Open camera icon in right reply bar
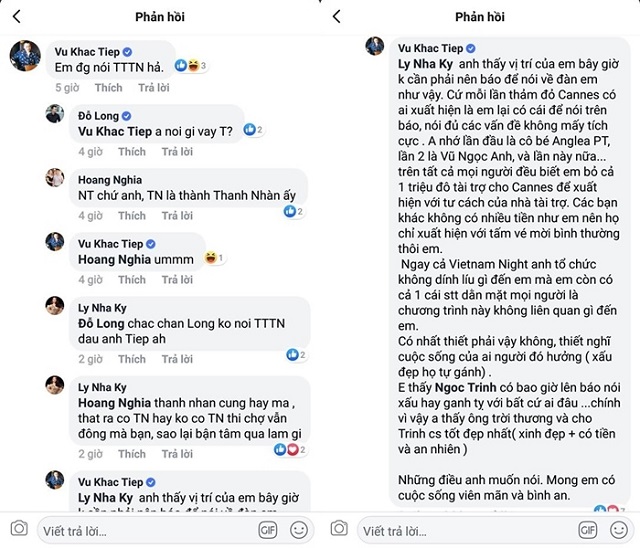The height and width of the screenshot is (548, 640). pos(339,529)
